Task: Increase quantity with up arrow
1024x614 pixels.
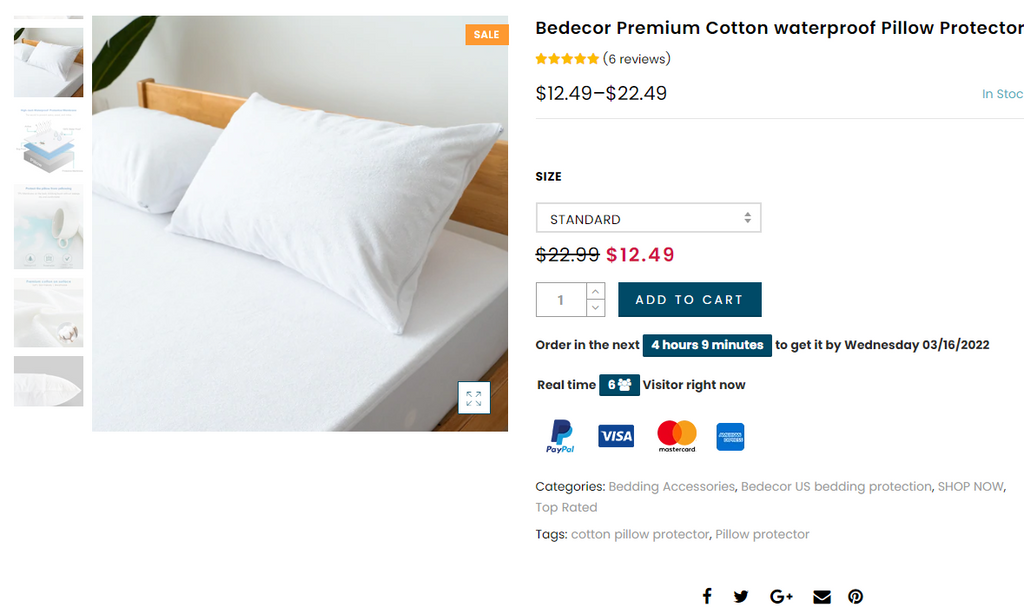Action: (x=596, y=291)
